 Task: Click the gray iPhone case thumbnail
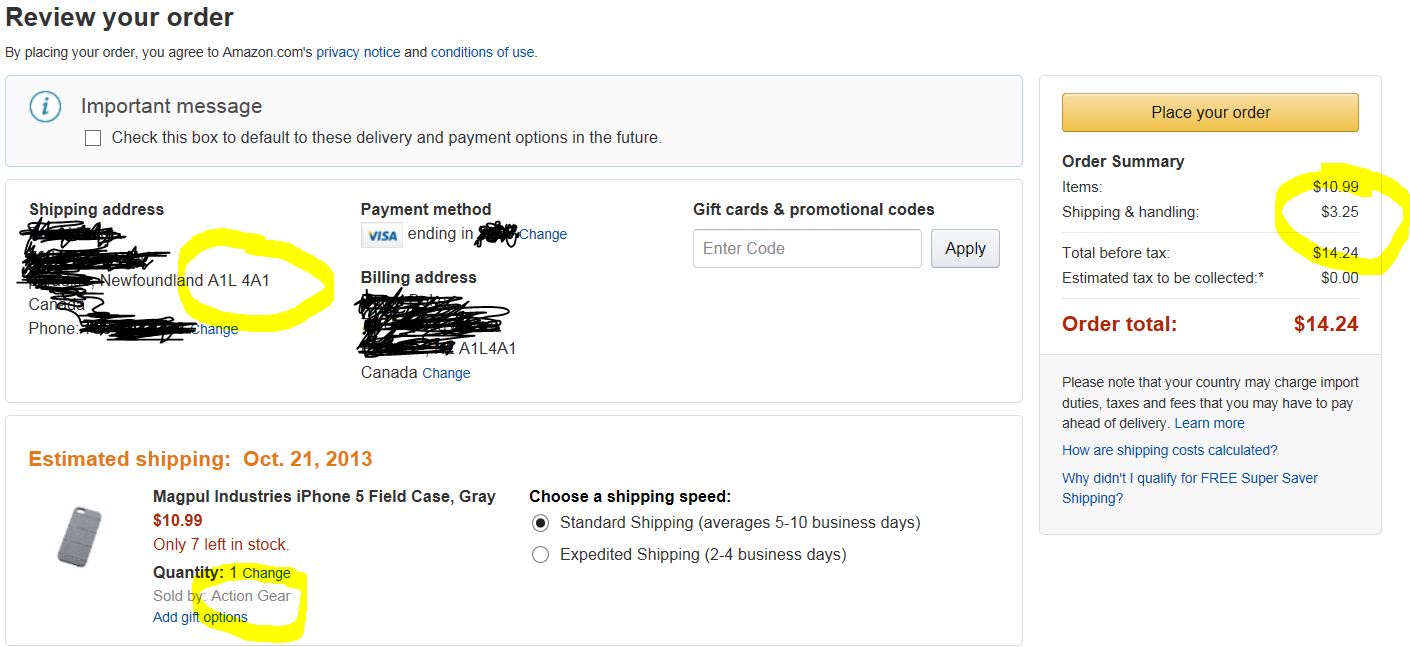pos(79,537)
